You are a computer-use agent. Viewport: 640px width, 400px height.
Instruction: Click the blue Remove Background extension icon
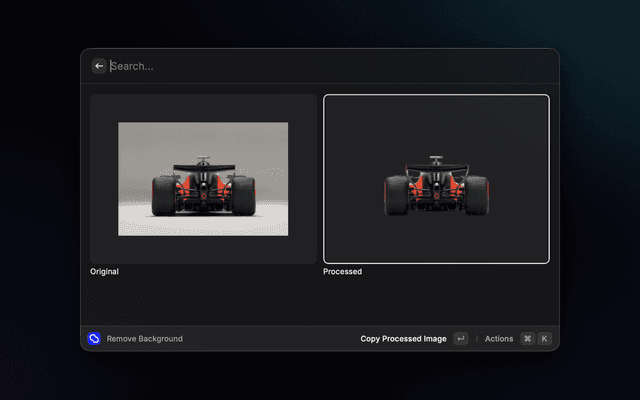tap(94, 339)
